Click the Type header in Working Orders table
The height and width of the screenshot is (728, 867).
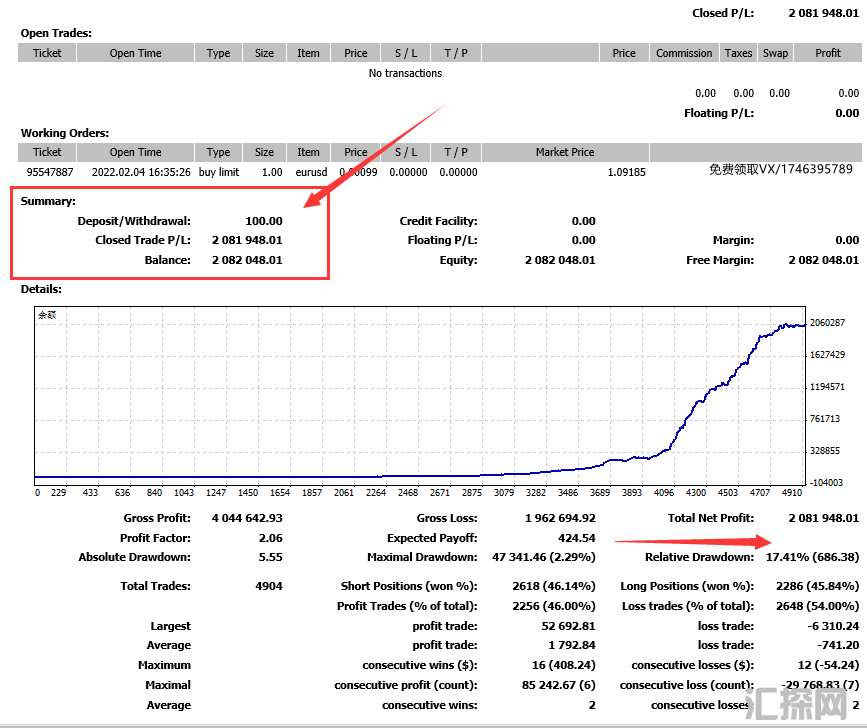pos(218,152)
